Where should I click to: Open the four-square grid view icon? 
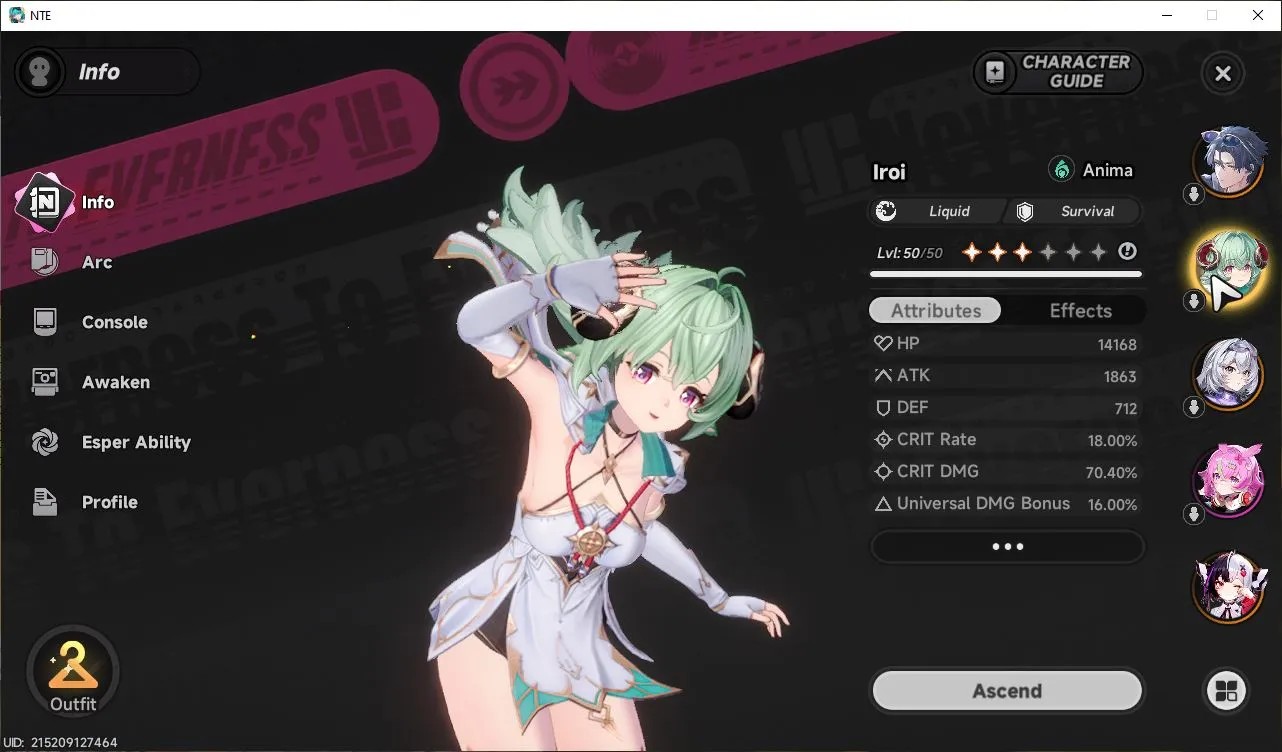(1226, 691)
